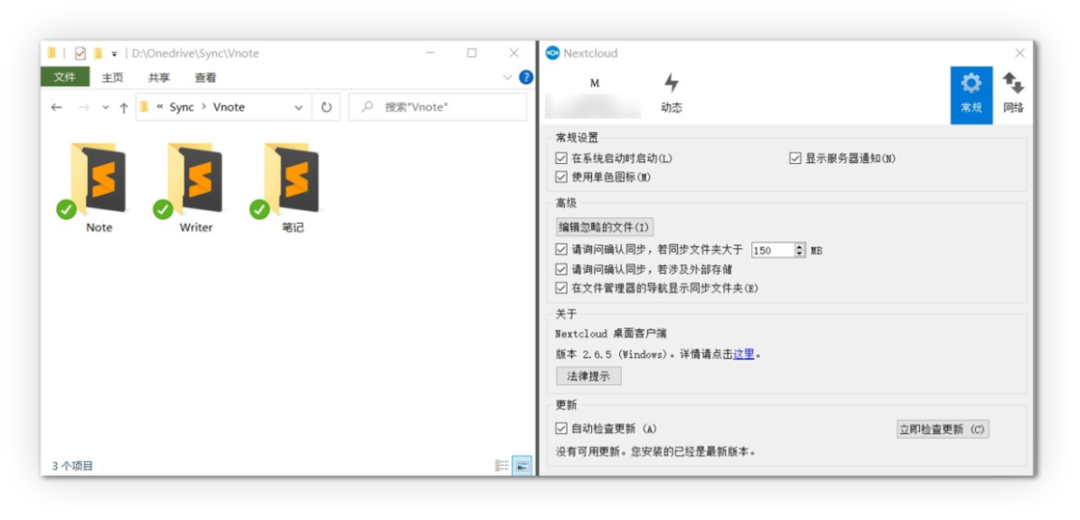This screenshot has height=520, width=1080.
Task: Click the double chevron before Sync breadcrumb
Action: click(160, 107)
